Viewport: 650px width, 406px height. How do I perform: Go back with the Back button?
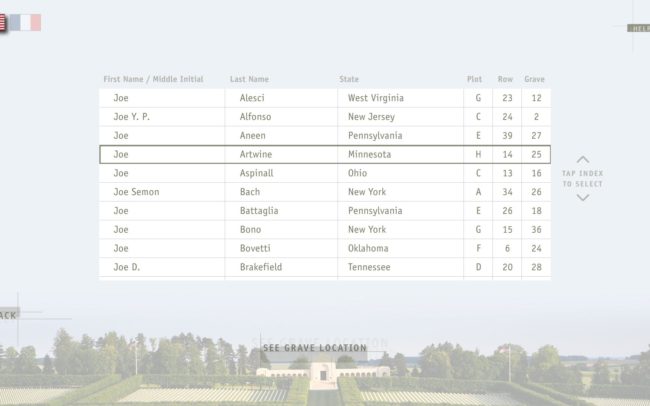point(9,315)
